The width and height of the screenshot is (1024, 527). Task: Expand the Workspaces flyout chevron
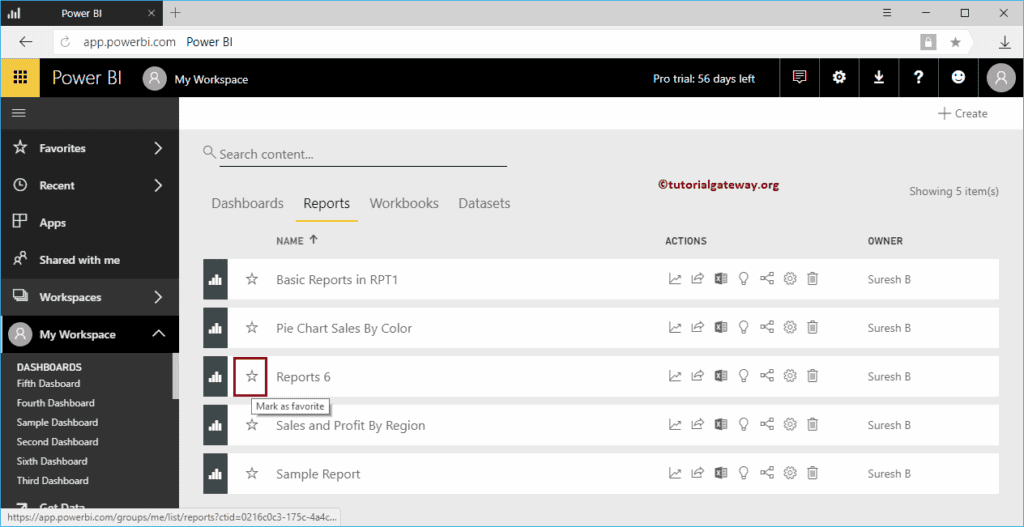click(x=158, y=297)
